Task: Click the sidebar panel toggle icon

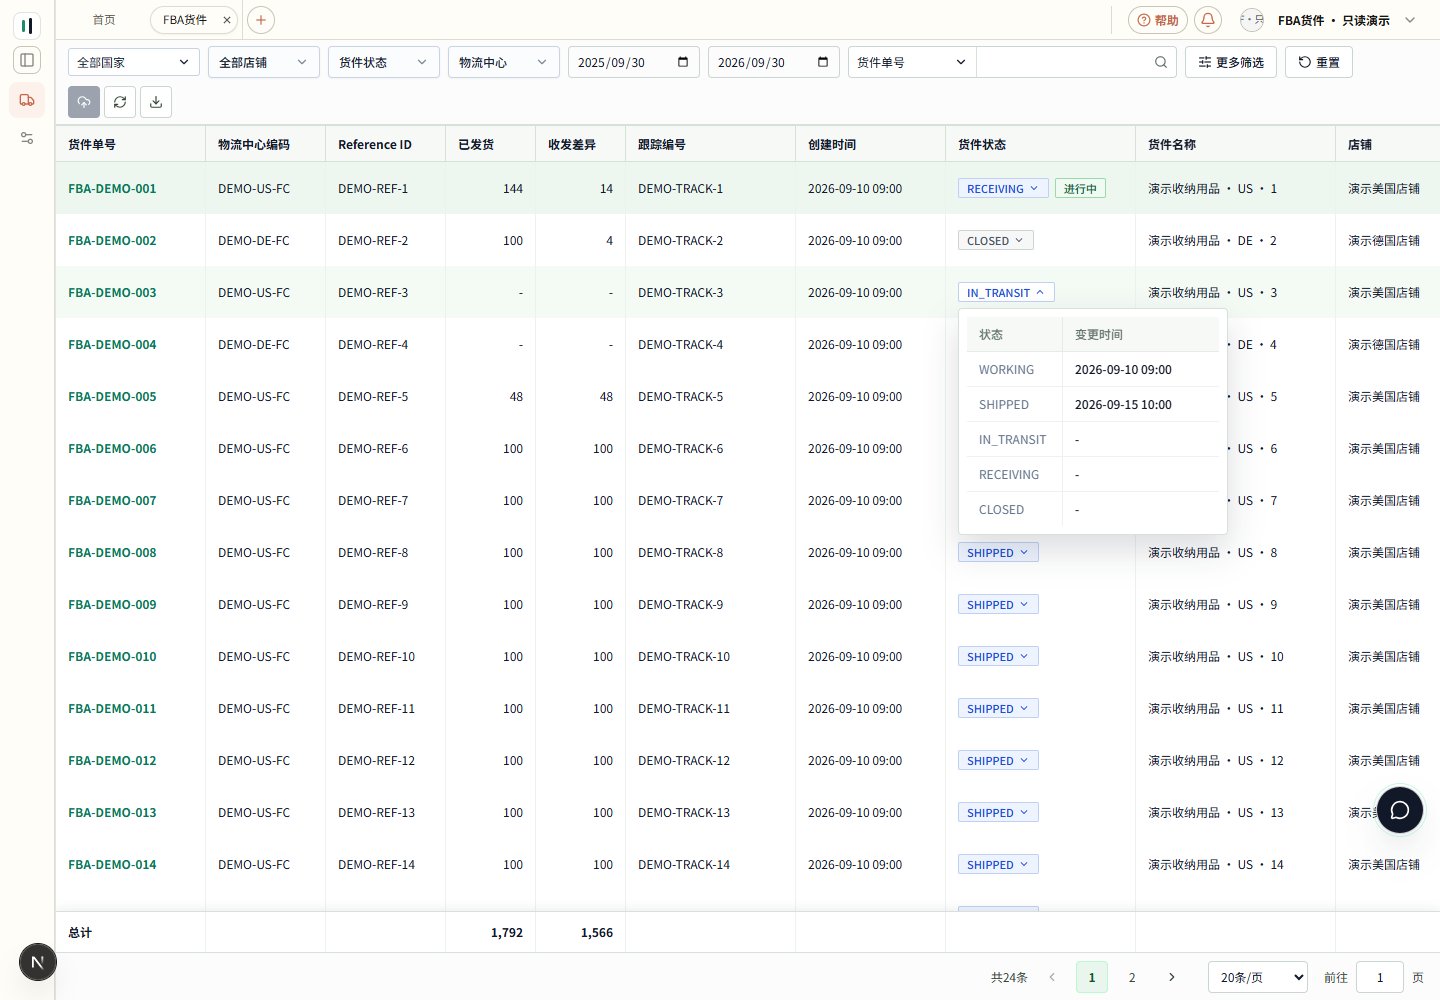Action: click(x=27, y=60)
